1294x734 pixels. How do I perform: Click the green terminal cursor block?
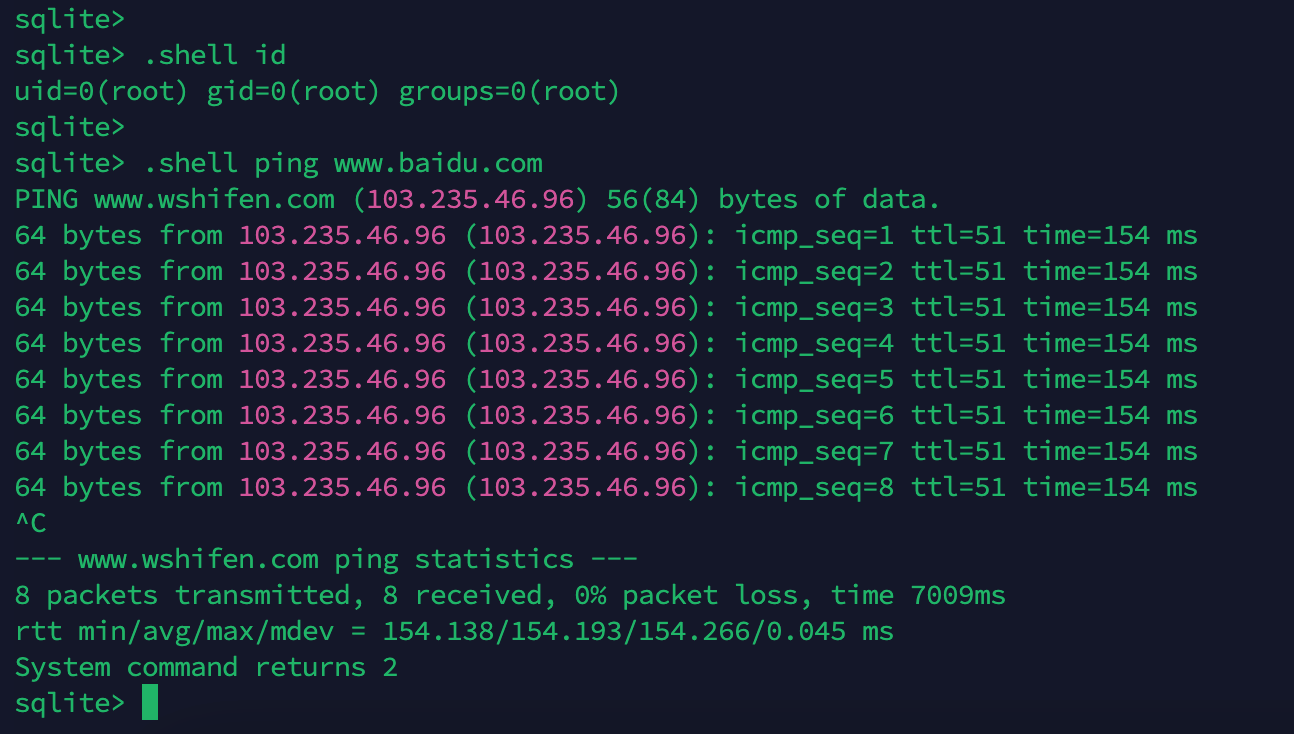tap(150, 702)
